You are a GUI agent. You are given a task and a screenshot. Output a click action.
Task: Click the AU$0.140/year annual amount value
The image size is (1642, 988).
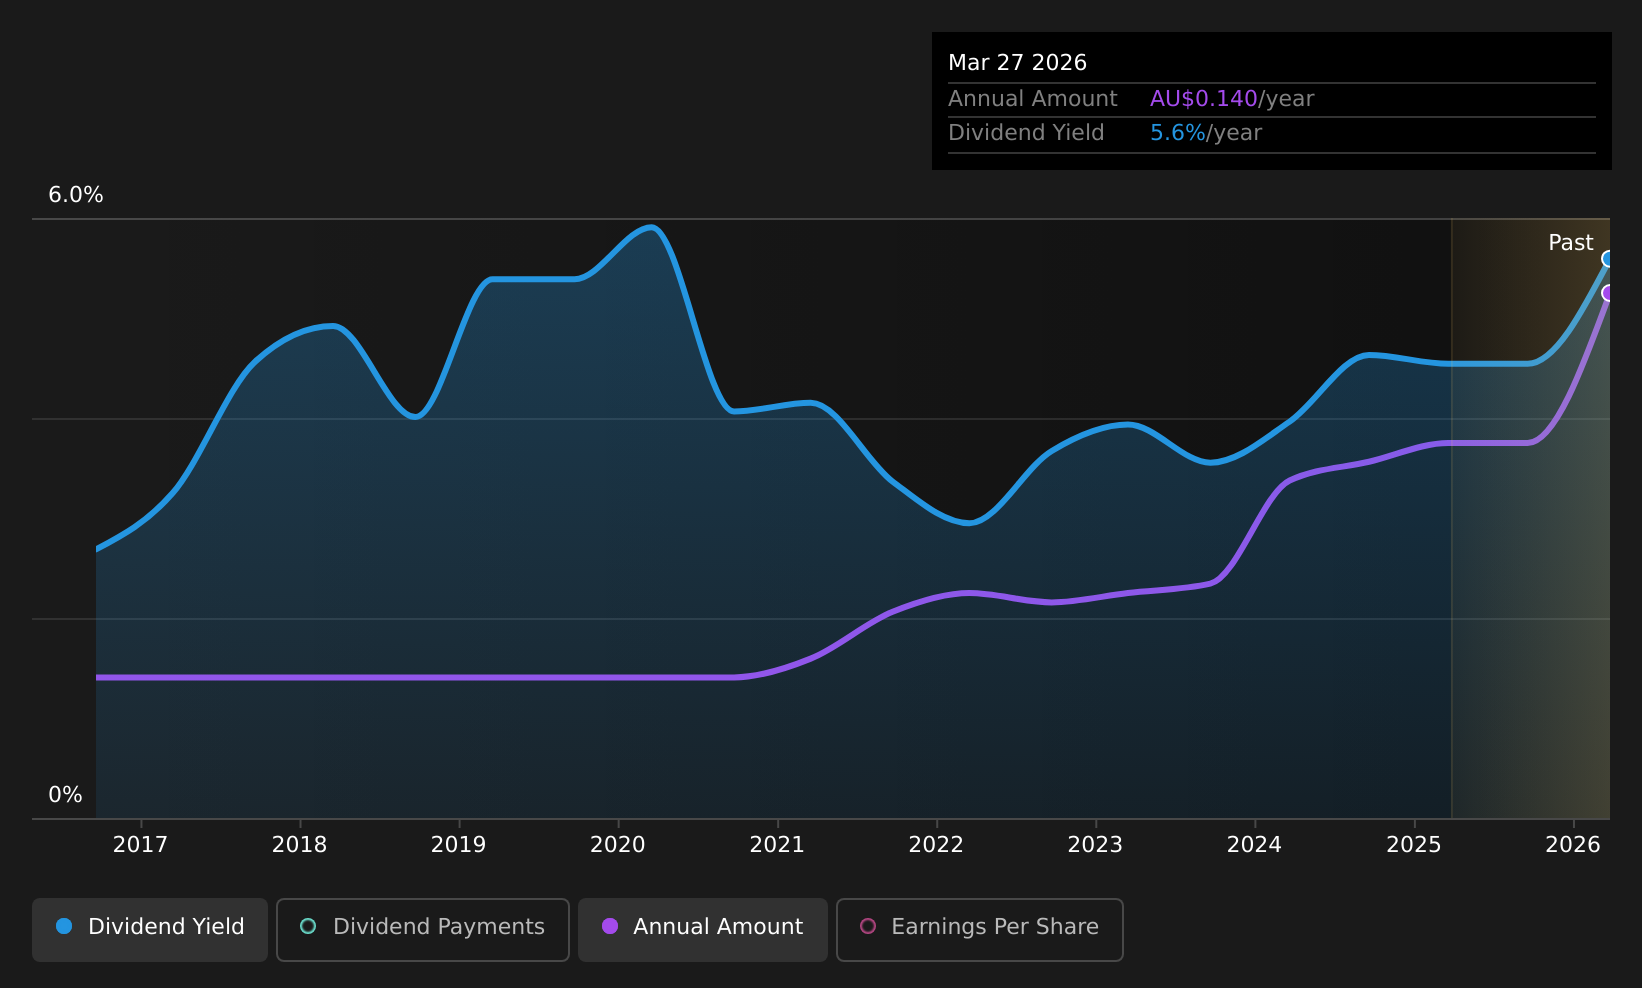pos(1232,99)
